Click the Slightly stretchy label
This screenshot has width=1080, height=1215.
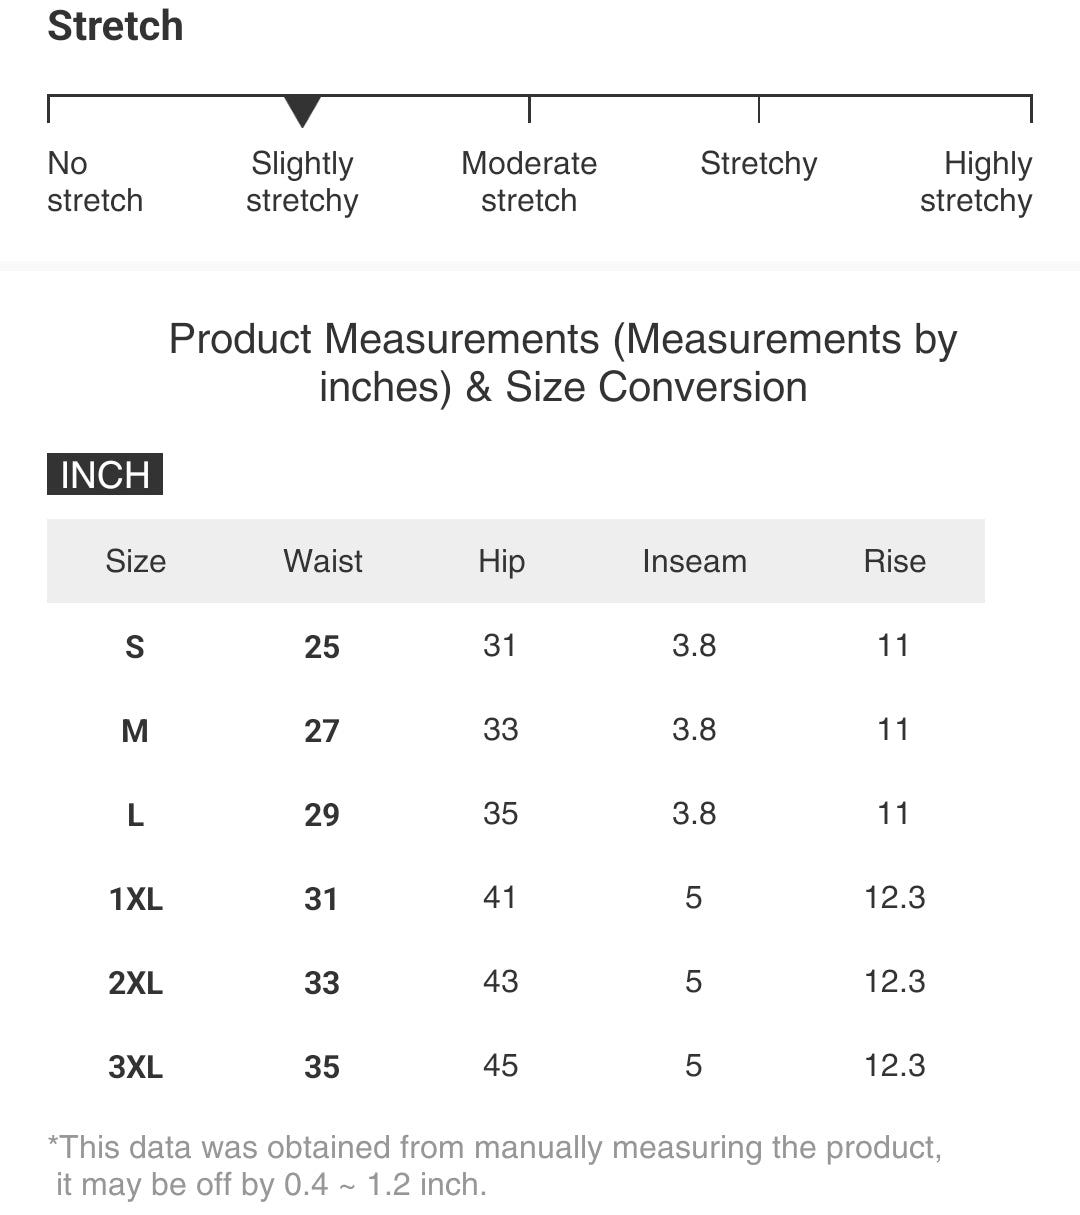point(302,182)
